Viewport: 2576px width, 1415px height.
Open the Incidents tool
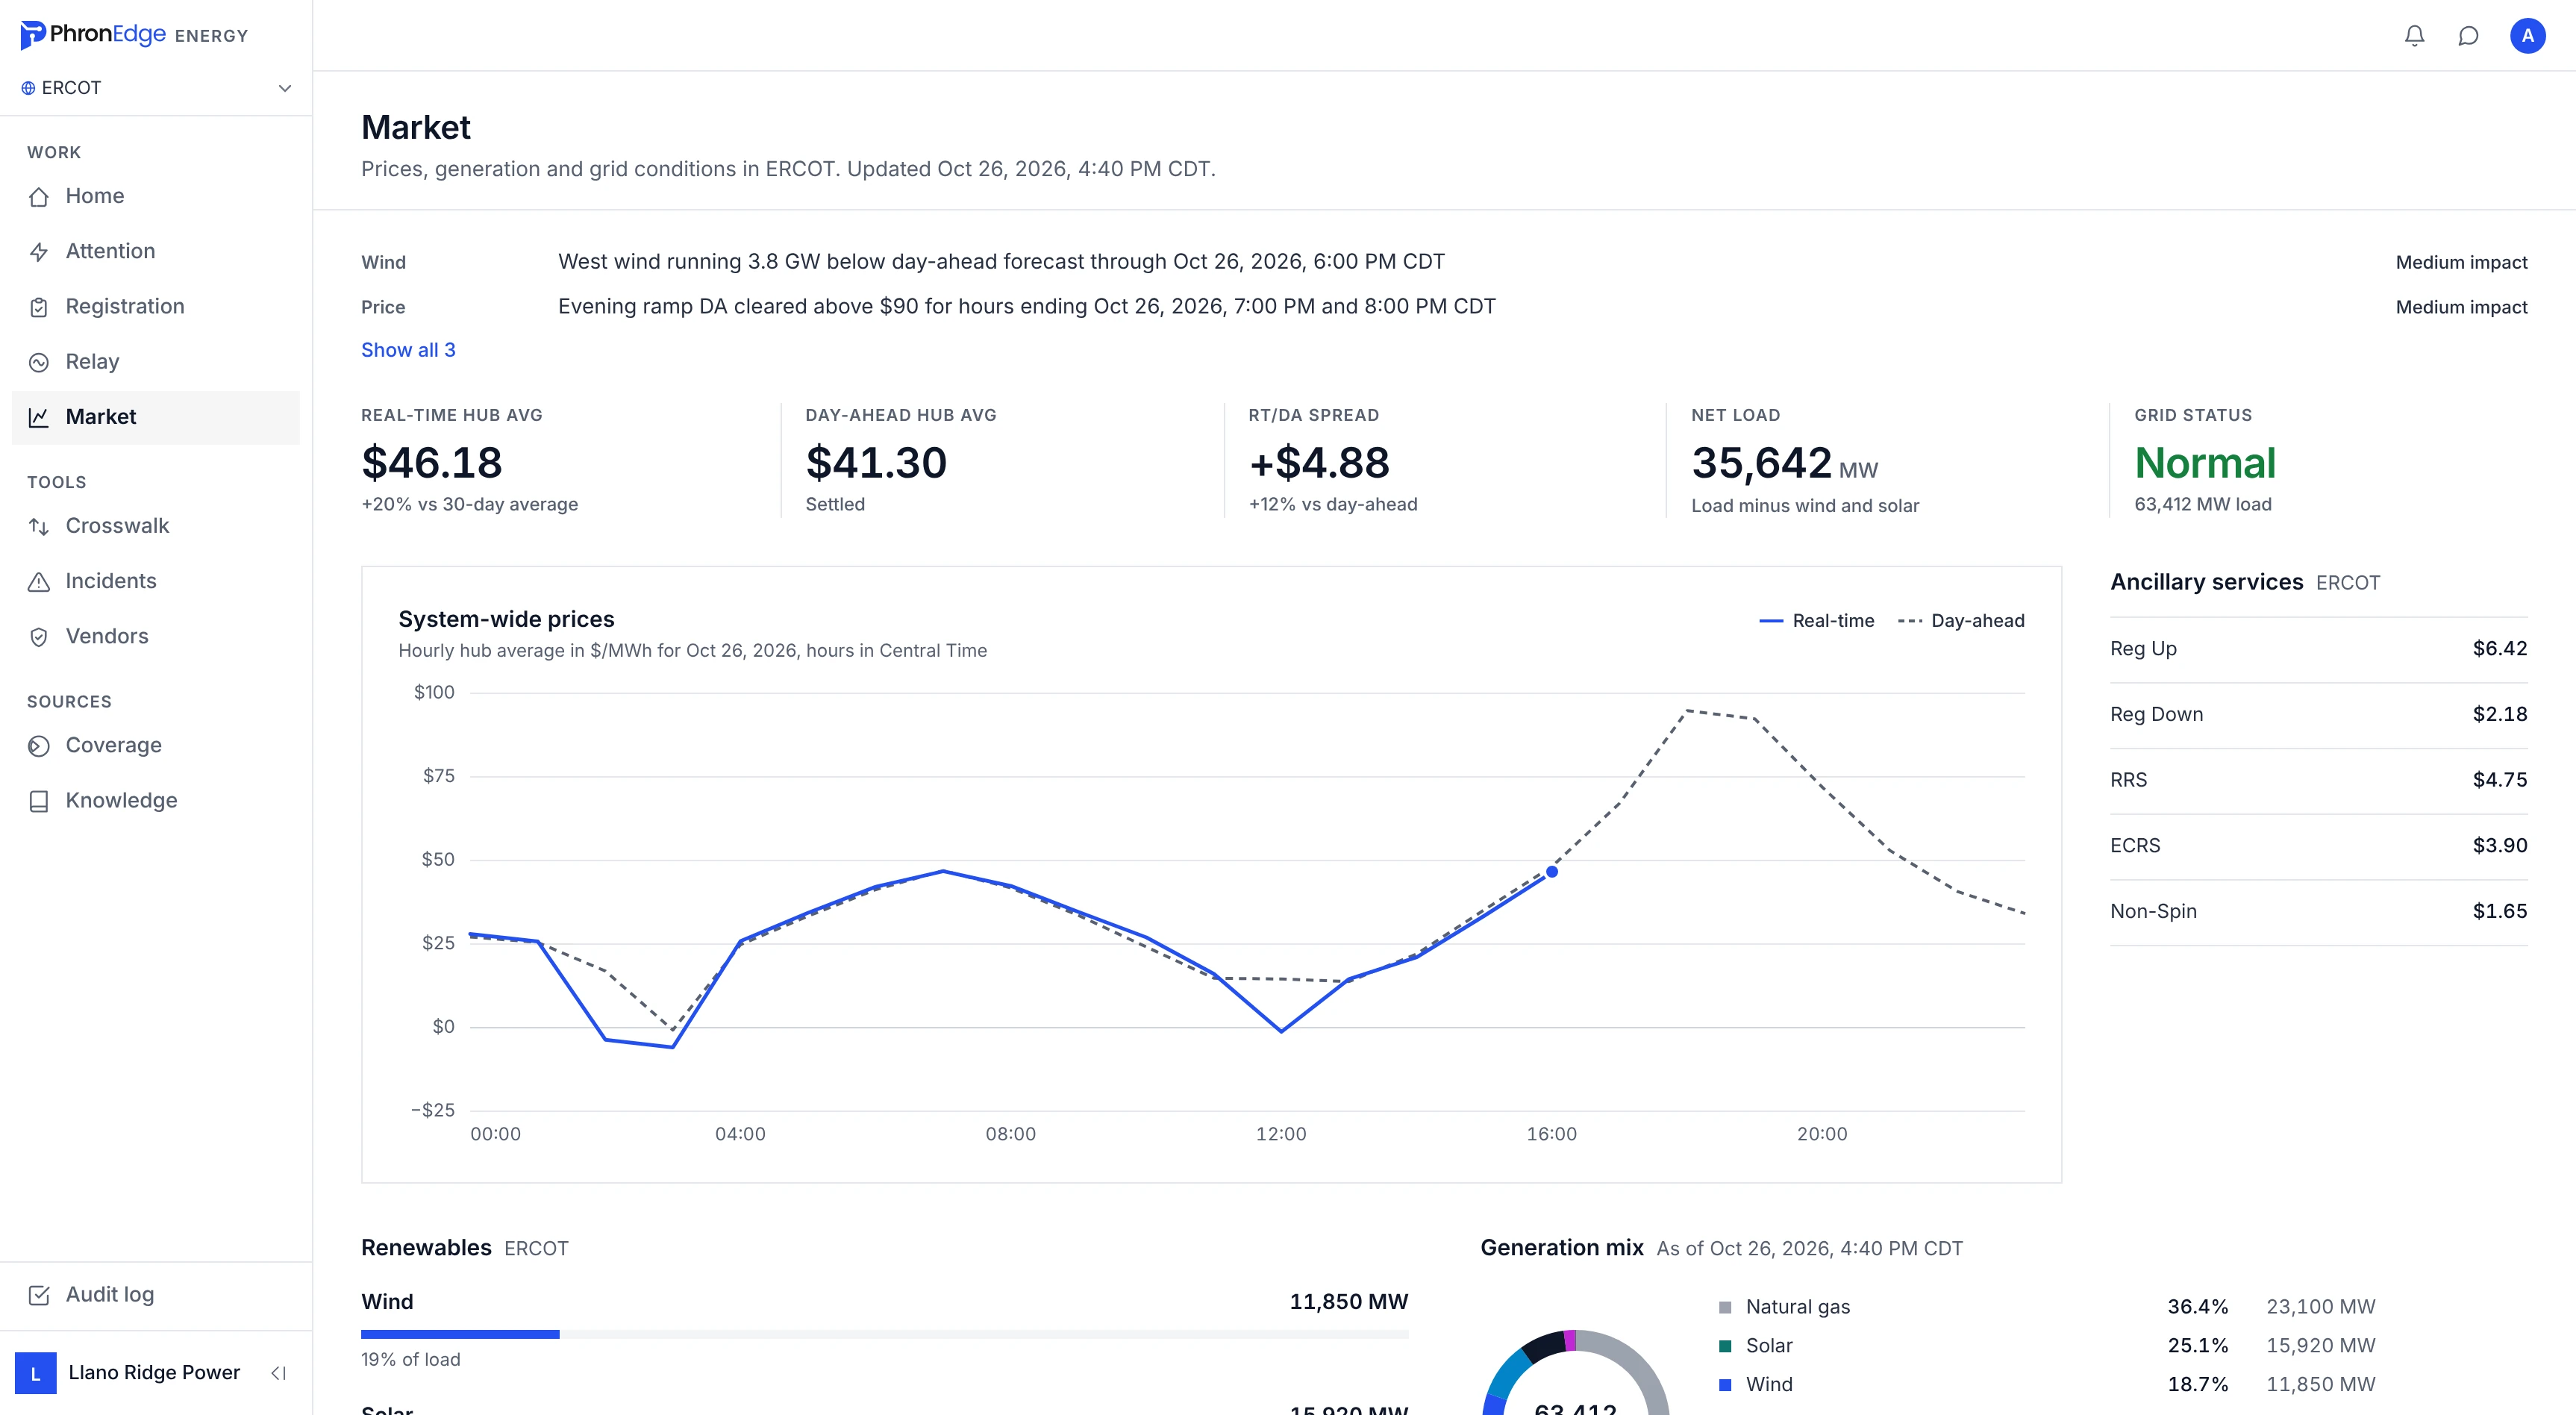(x=156, y=581)
